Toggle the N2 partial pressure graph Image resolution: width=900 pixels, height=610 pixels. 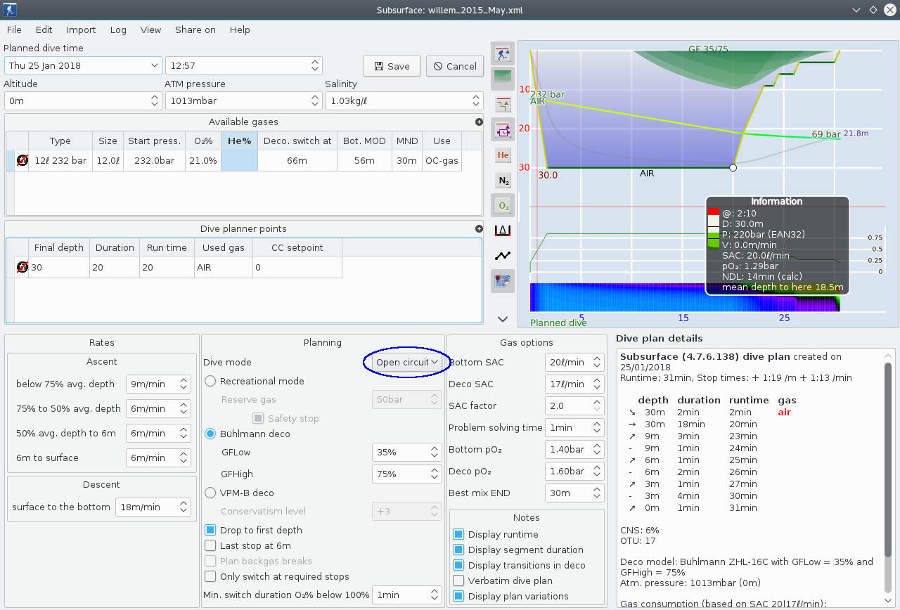coord(502,181)
